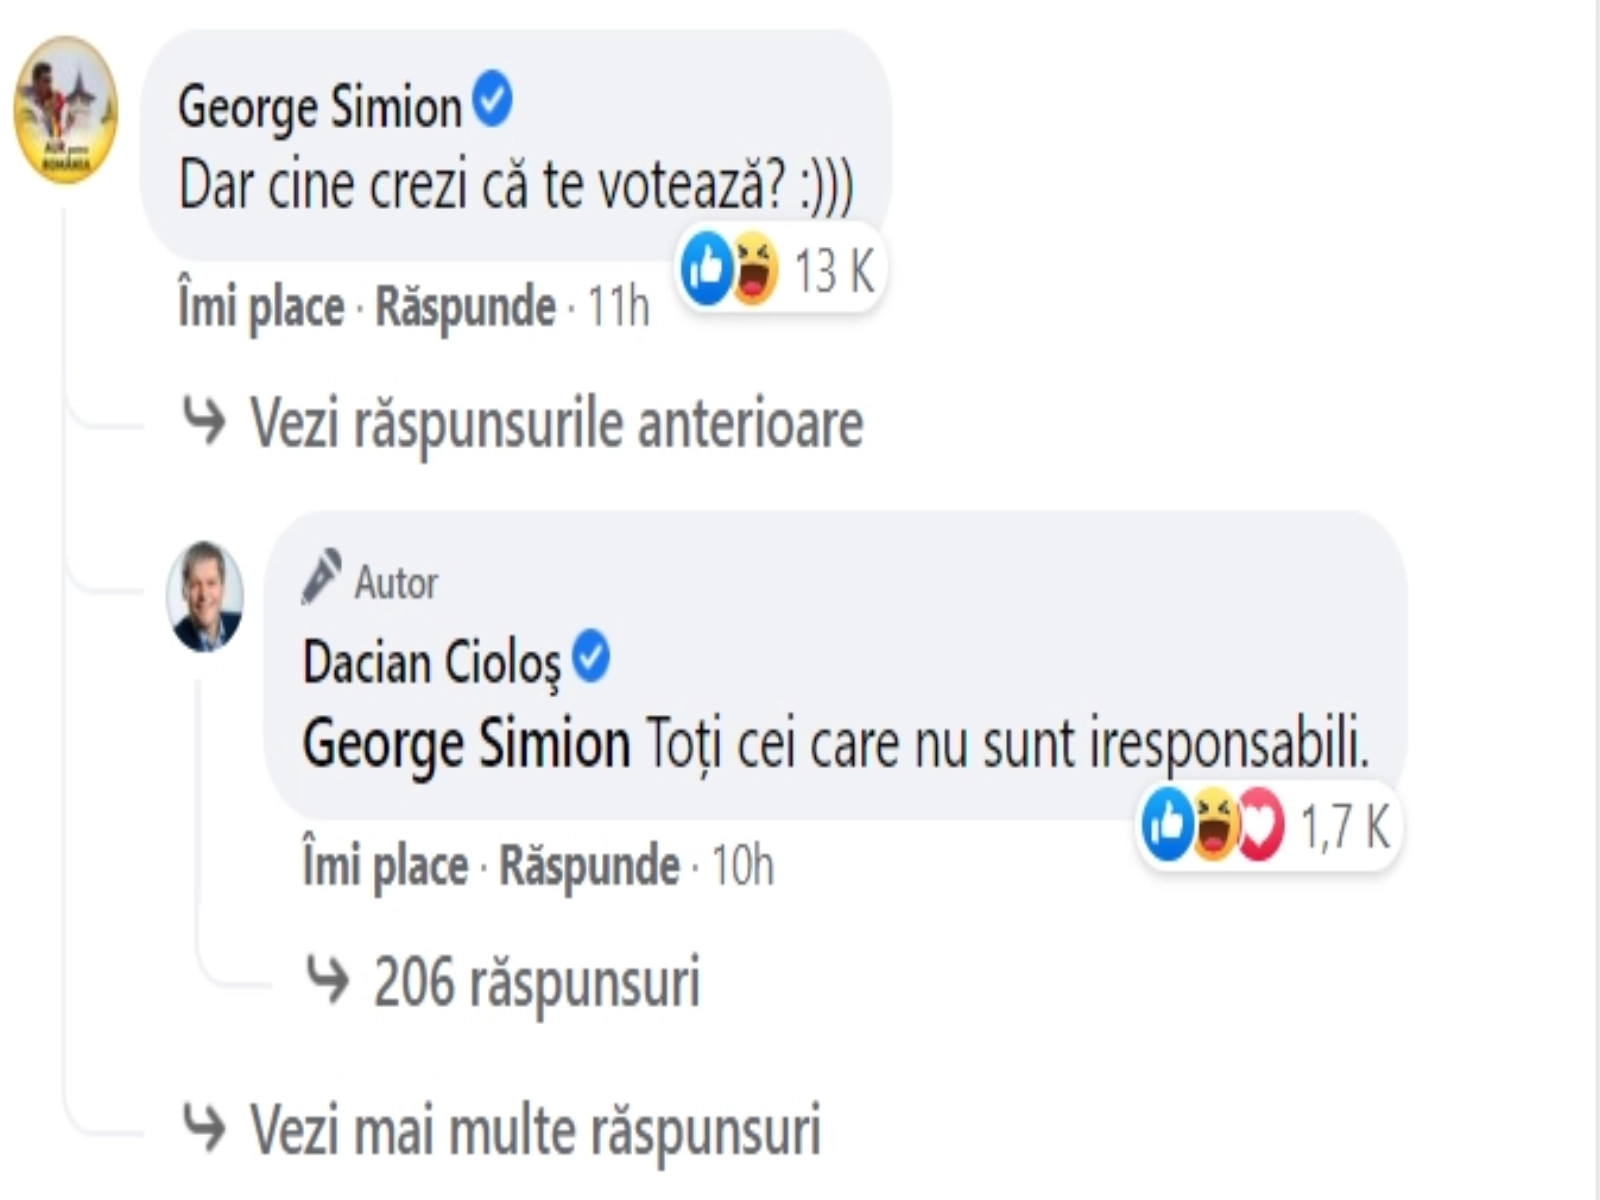Click laughing emoji on Cioloş's reply
This screenshot has height=1200, width=1600.
tap(1215, 826)
